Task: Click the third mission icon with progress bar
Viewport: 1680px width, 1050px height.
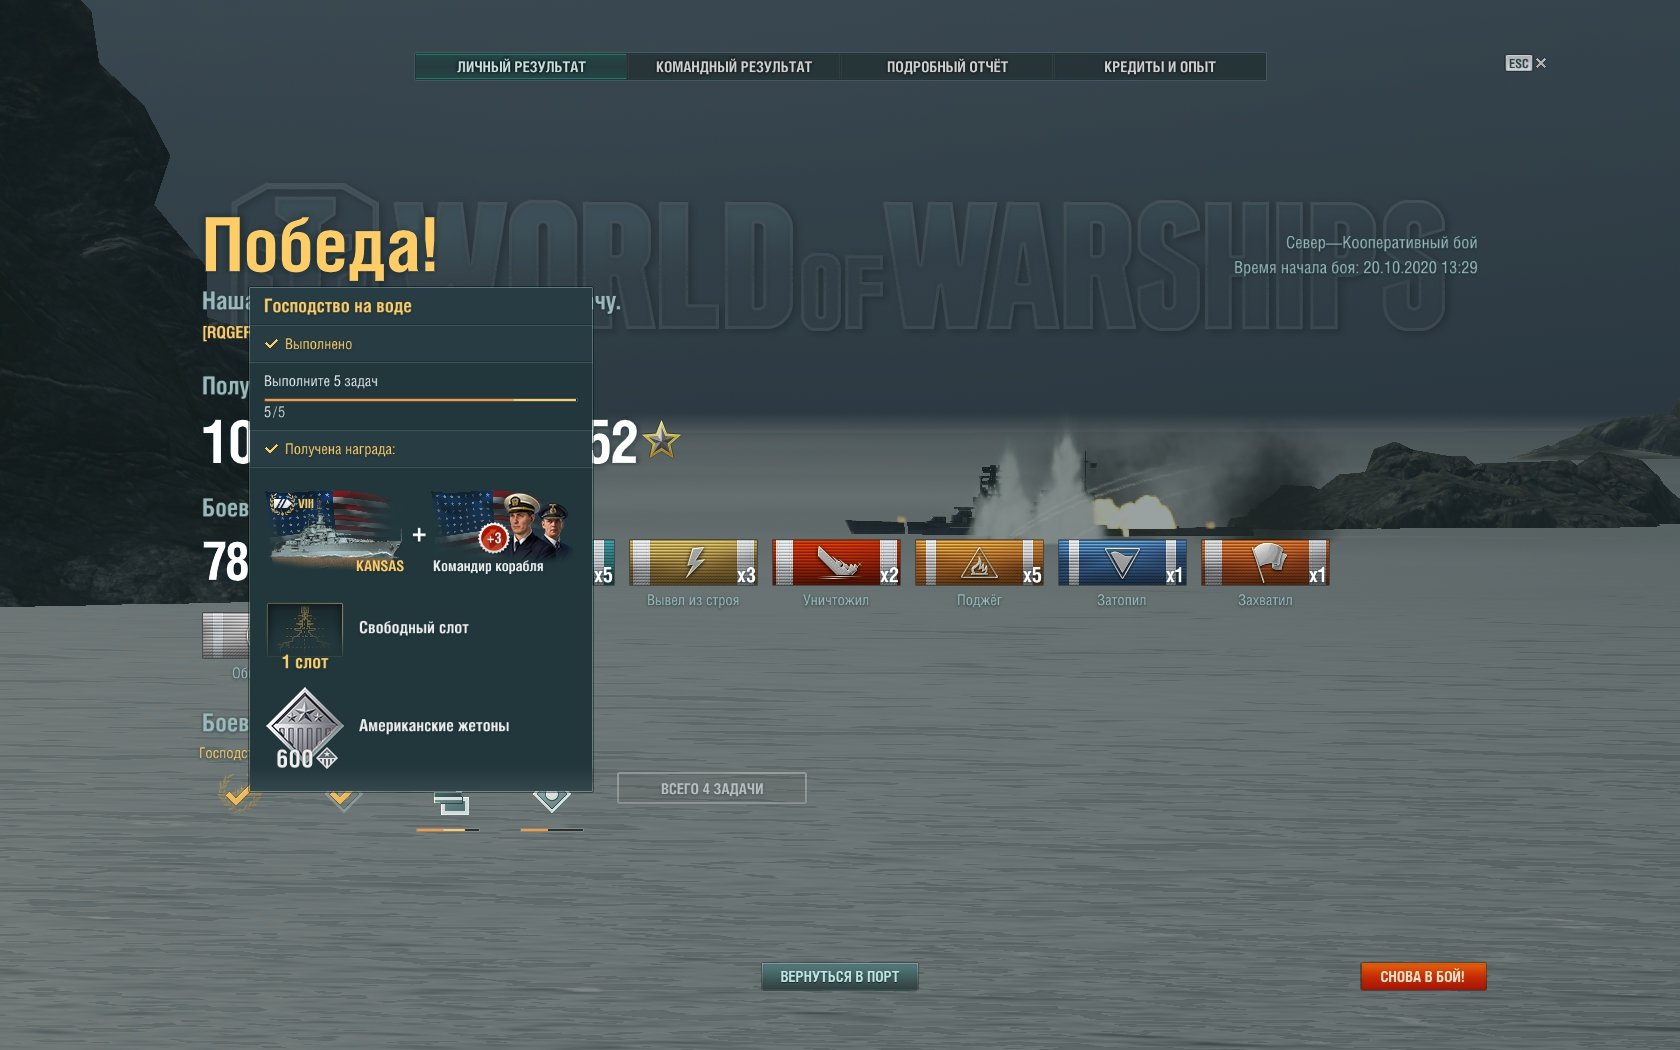Action: pyautogui.click(x=449, y=804)
